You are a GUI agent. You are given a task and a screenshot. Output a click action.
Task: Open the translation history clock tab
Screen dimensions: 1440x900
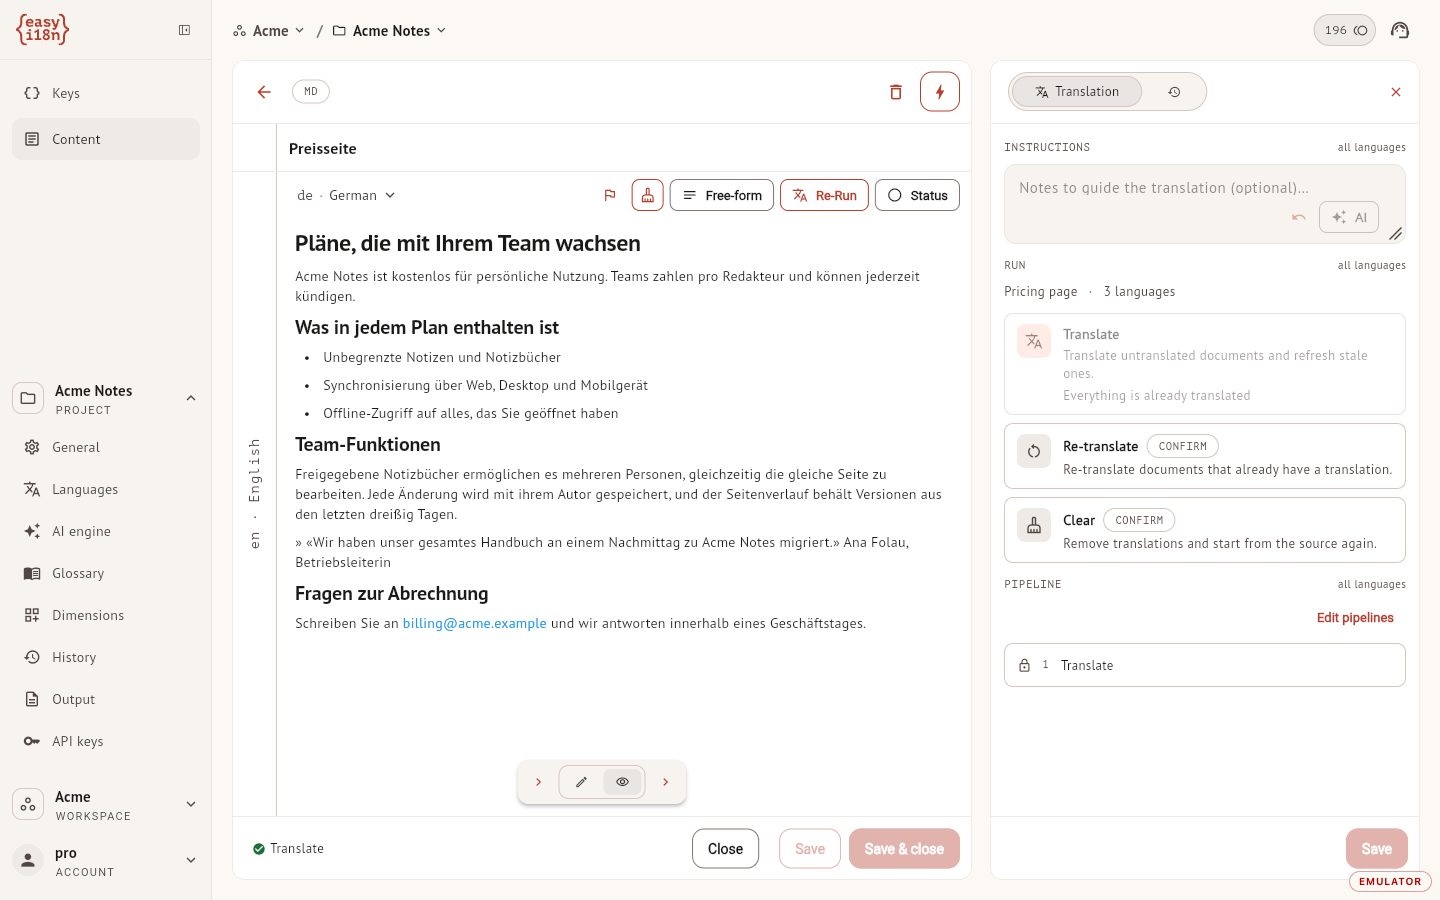pyautogui.click(x=1175, y=92)
